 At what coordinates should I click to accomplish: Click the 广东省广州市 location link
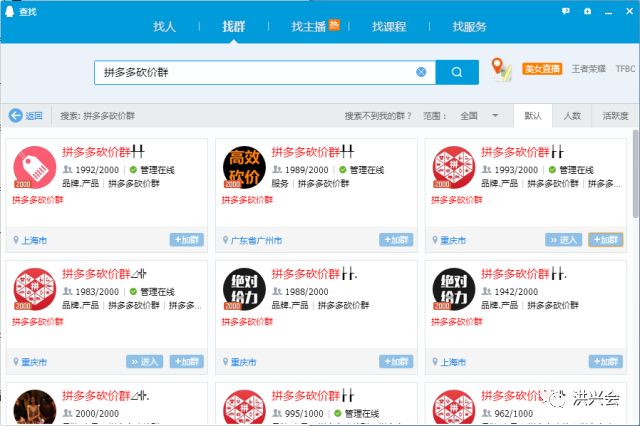click(256, 240)
